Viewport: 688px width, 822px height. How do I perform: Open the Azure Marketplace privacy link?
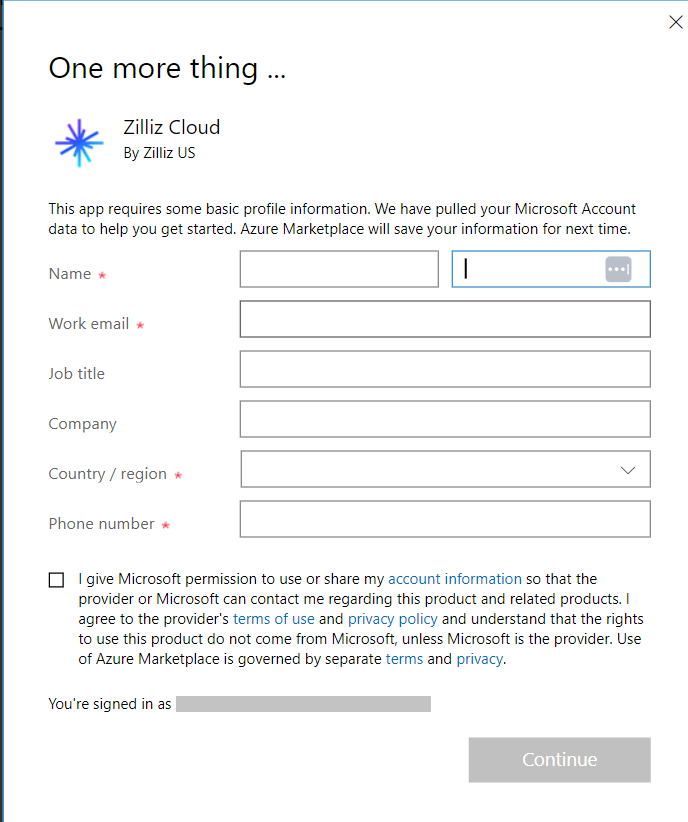[x=479, y=659]
